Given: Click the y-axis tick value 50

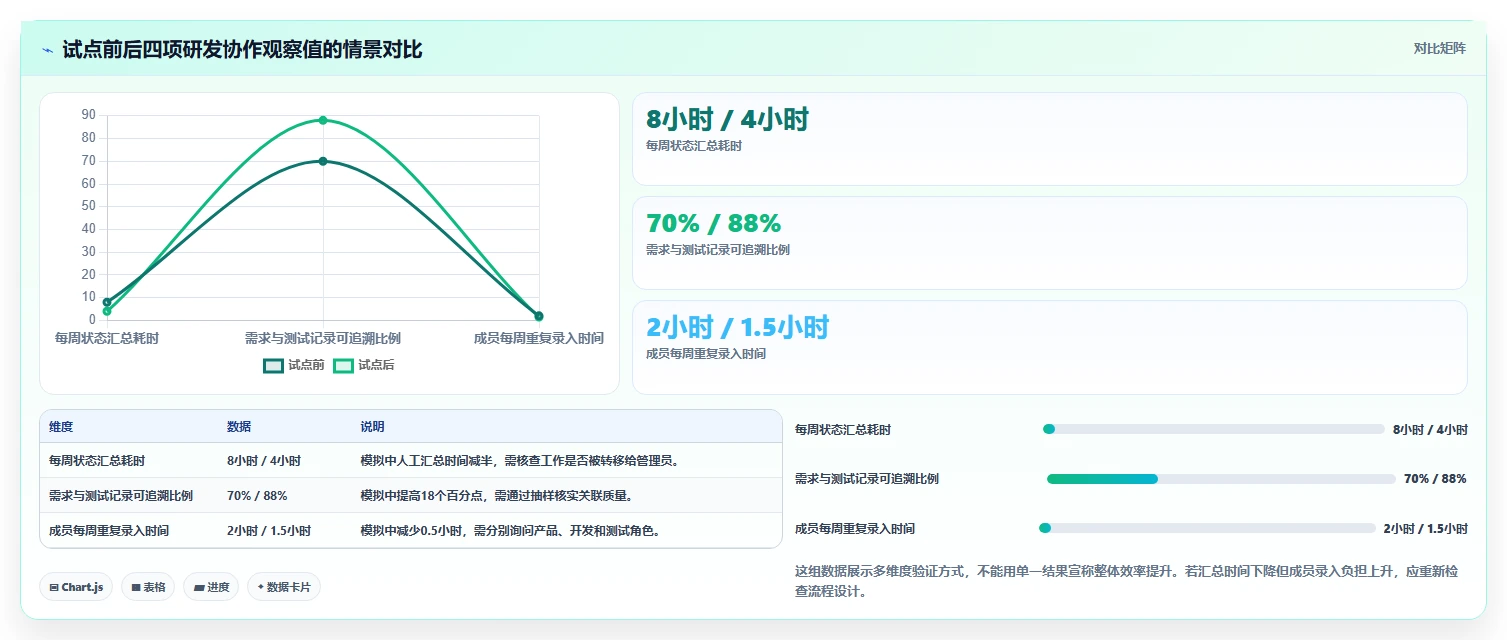Looking at the screenshot, I should [89, 206].
